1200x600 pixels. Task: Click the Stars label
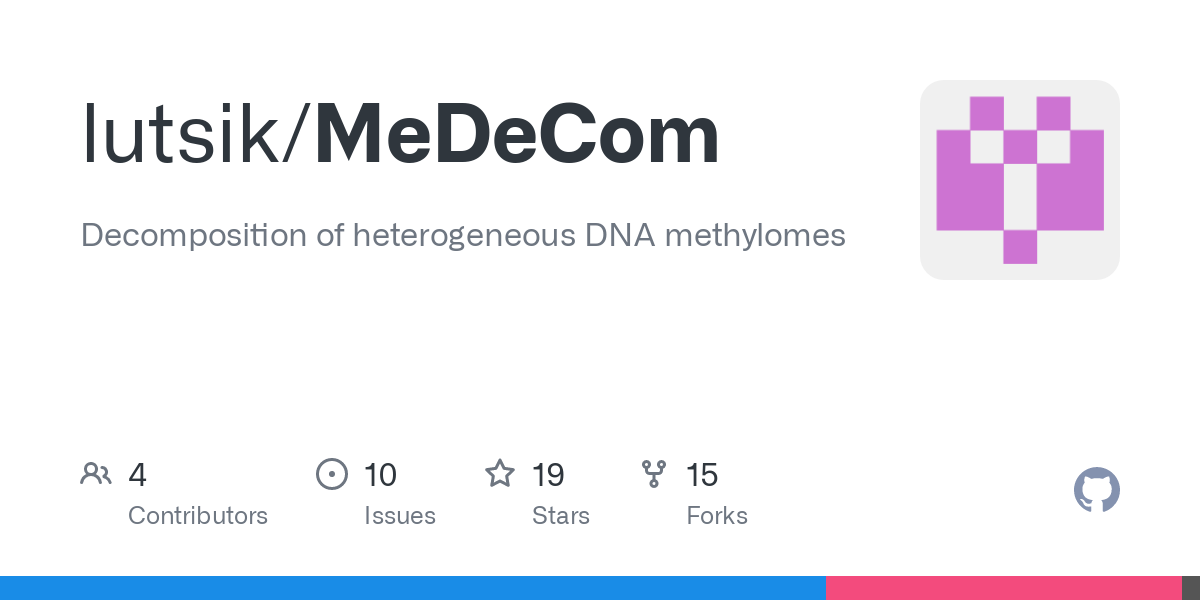point(561,516)
